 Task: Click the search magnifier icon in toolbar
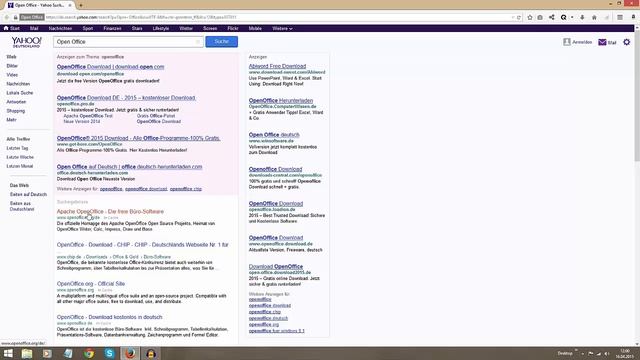coord(564,18)
